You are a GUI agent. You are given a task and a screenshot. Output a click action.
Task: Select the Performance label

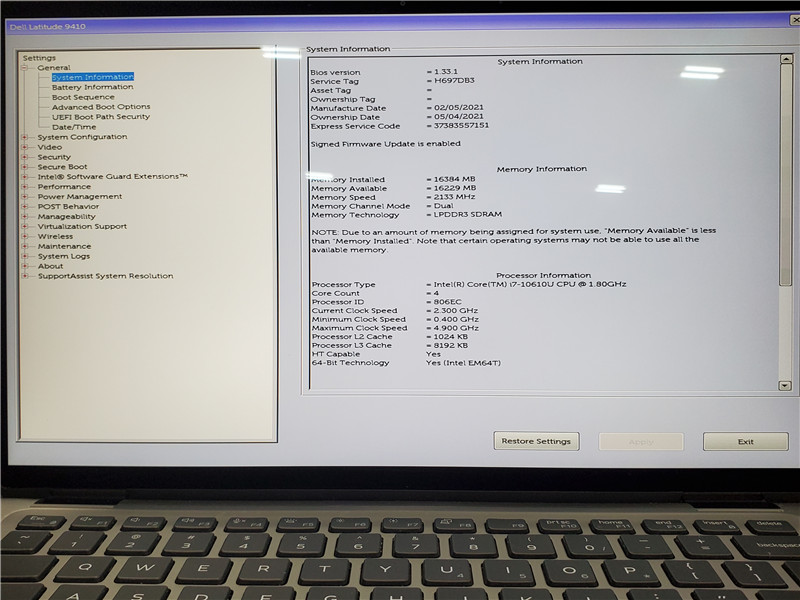tap(64, 187)
